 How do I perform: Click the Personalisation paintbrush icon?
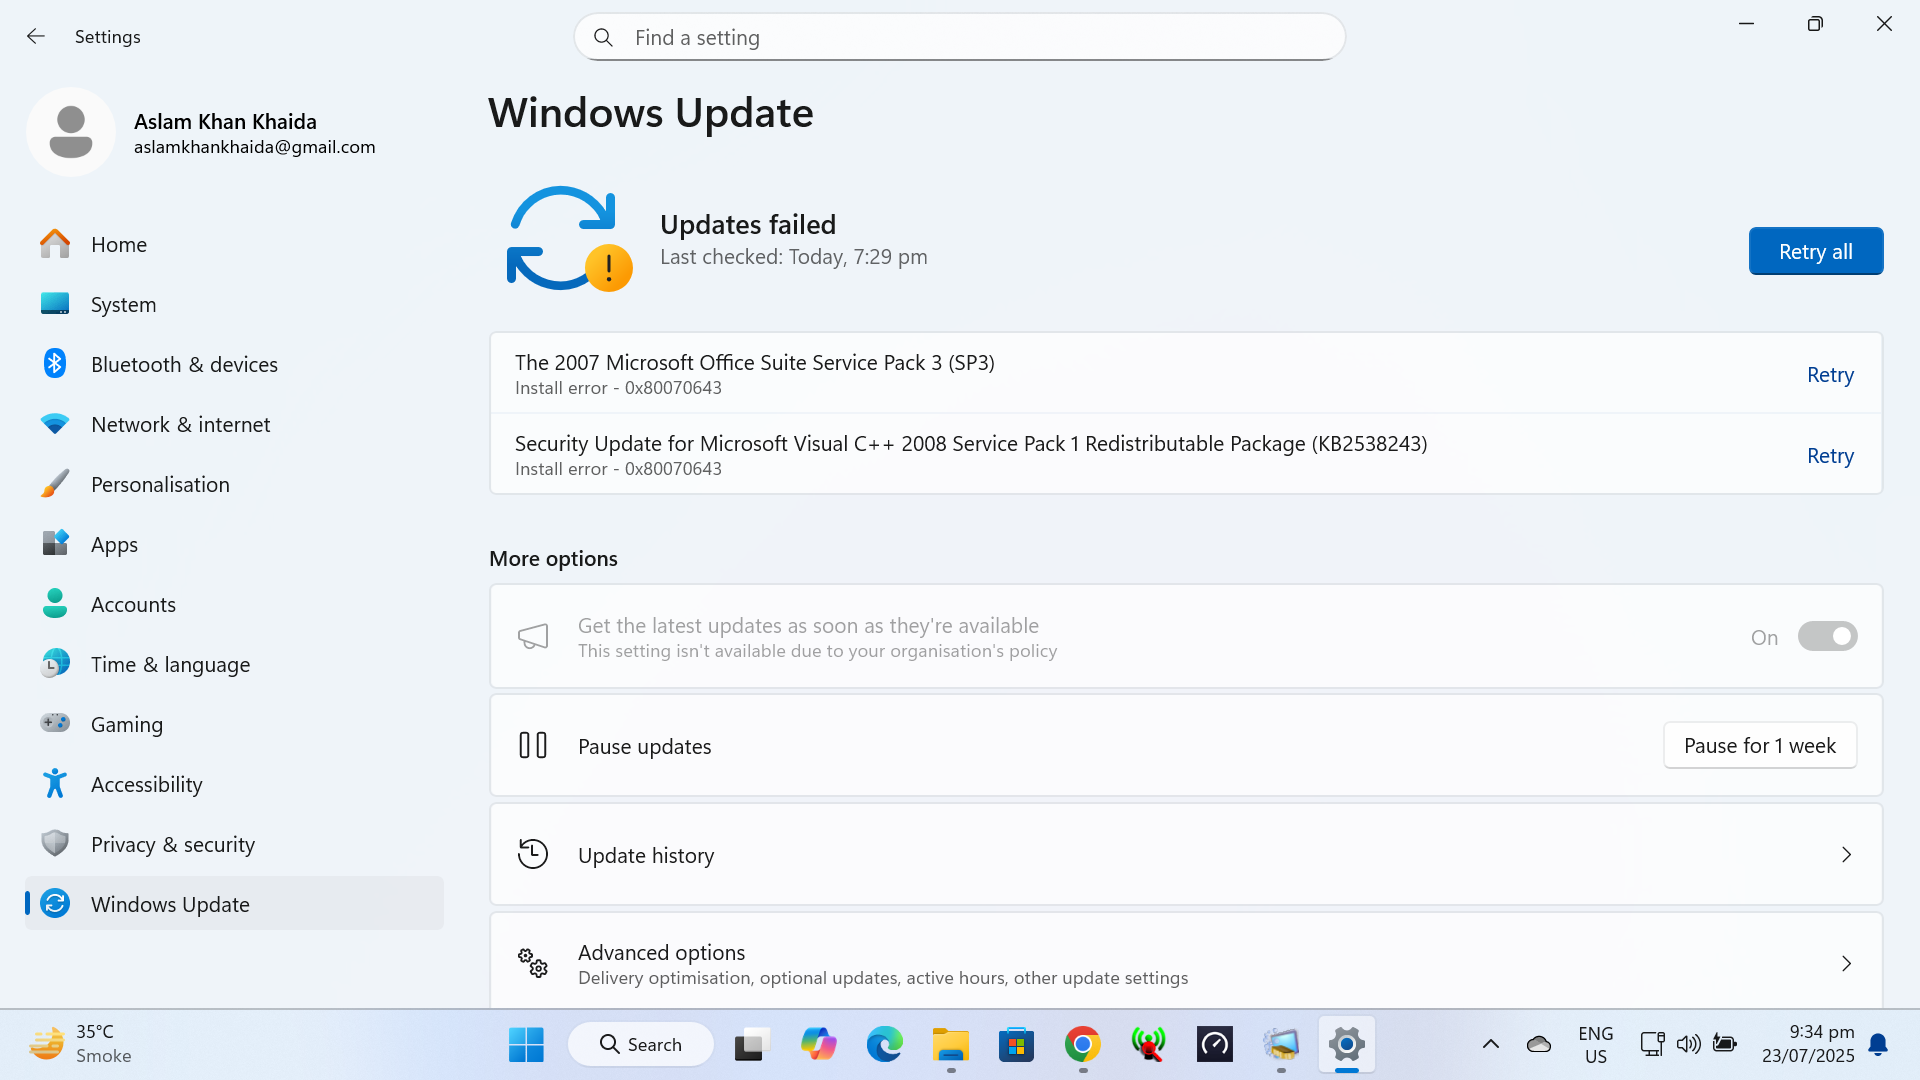tap(55, 484)
